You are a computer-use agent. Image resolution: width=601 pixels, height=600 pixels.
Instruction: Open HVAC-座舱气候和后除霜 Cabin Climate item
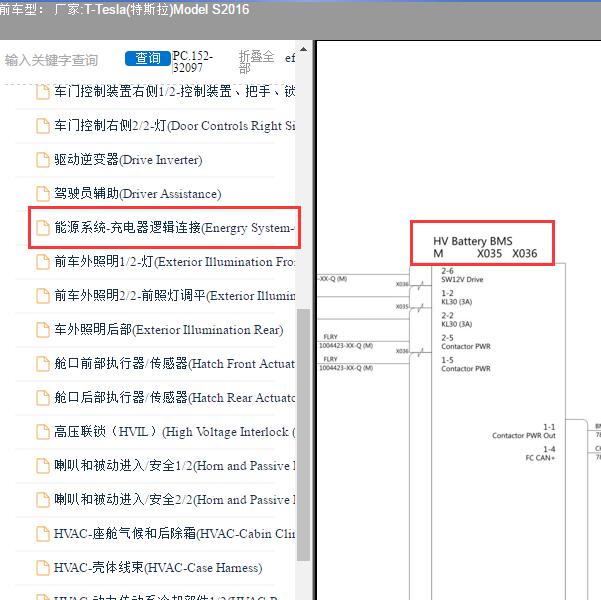(174, 534)
